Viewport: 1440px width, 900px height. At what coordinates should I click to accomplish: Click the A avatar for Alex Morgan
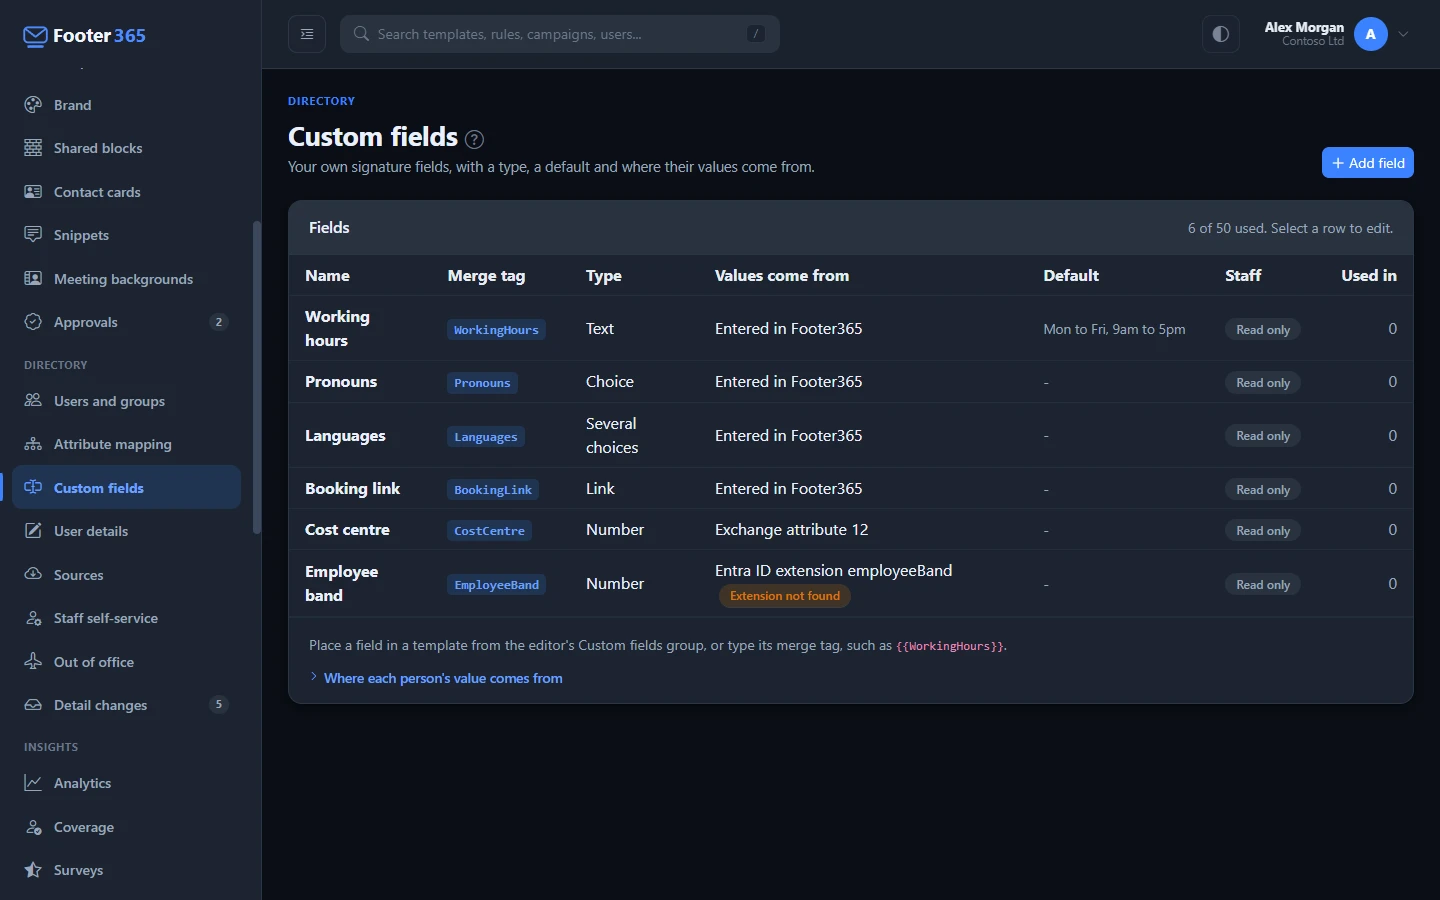[x=1371, y=34]
